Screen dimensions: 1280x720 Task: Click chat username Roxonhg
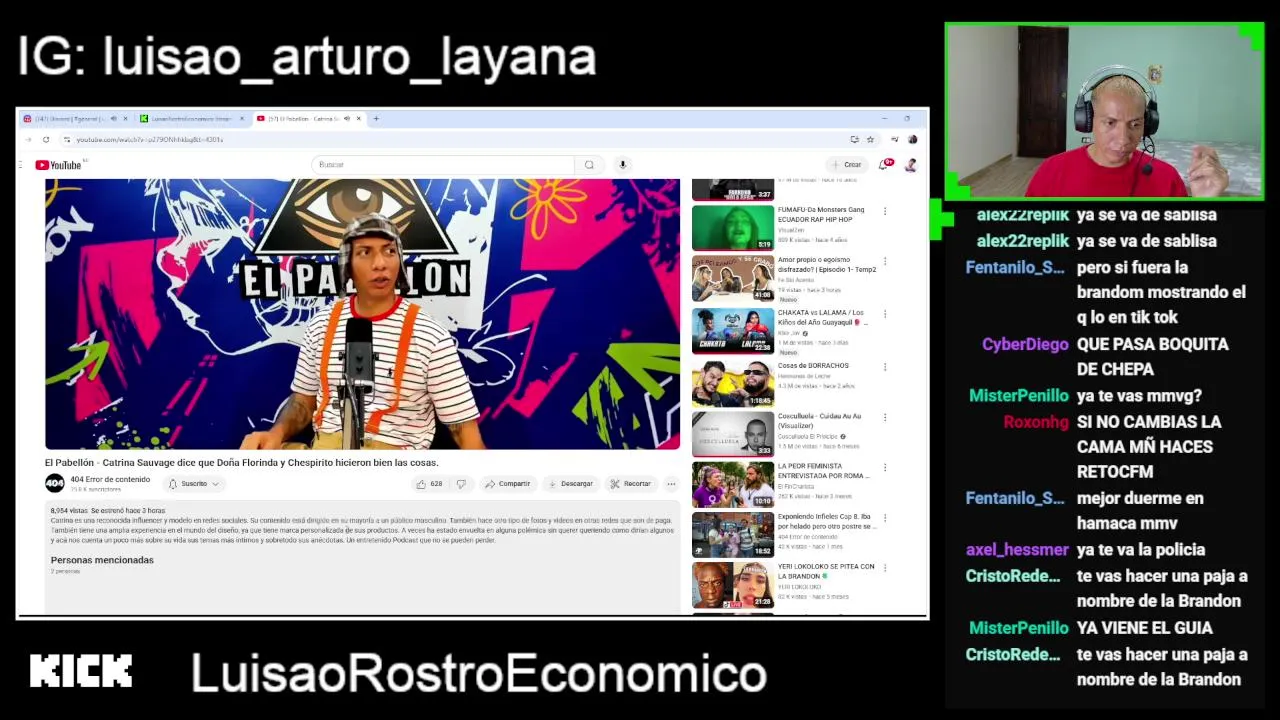[x=1036, y=422]
